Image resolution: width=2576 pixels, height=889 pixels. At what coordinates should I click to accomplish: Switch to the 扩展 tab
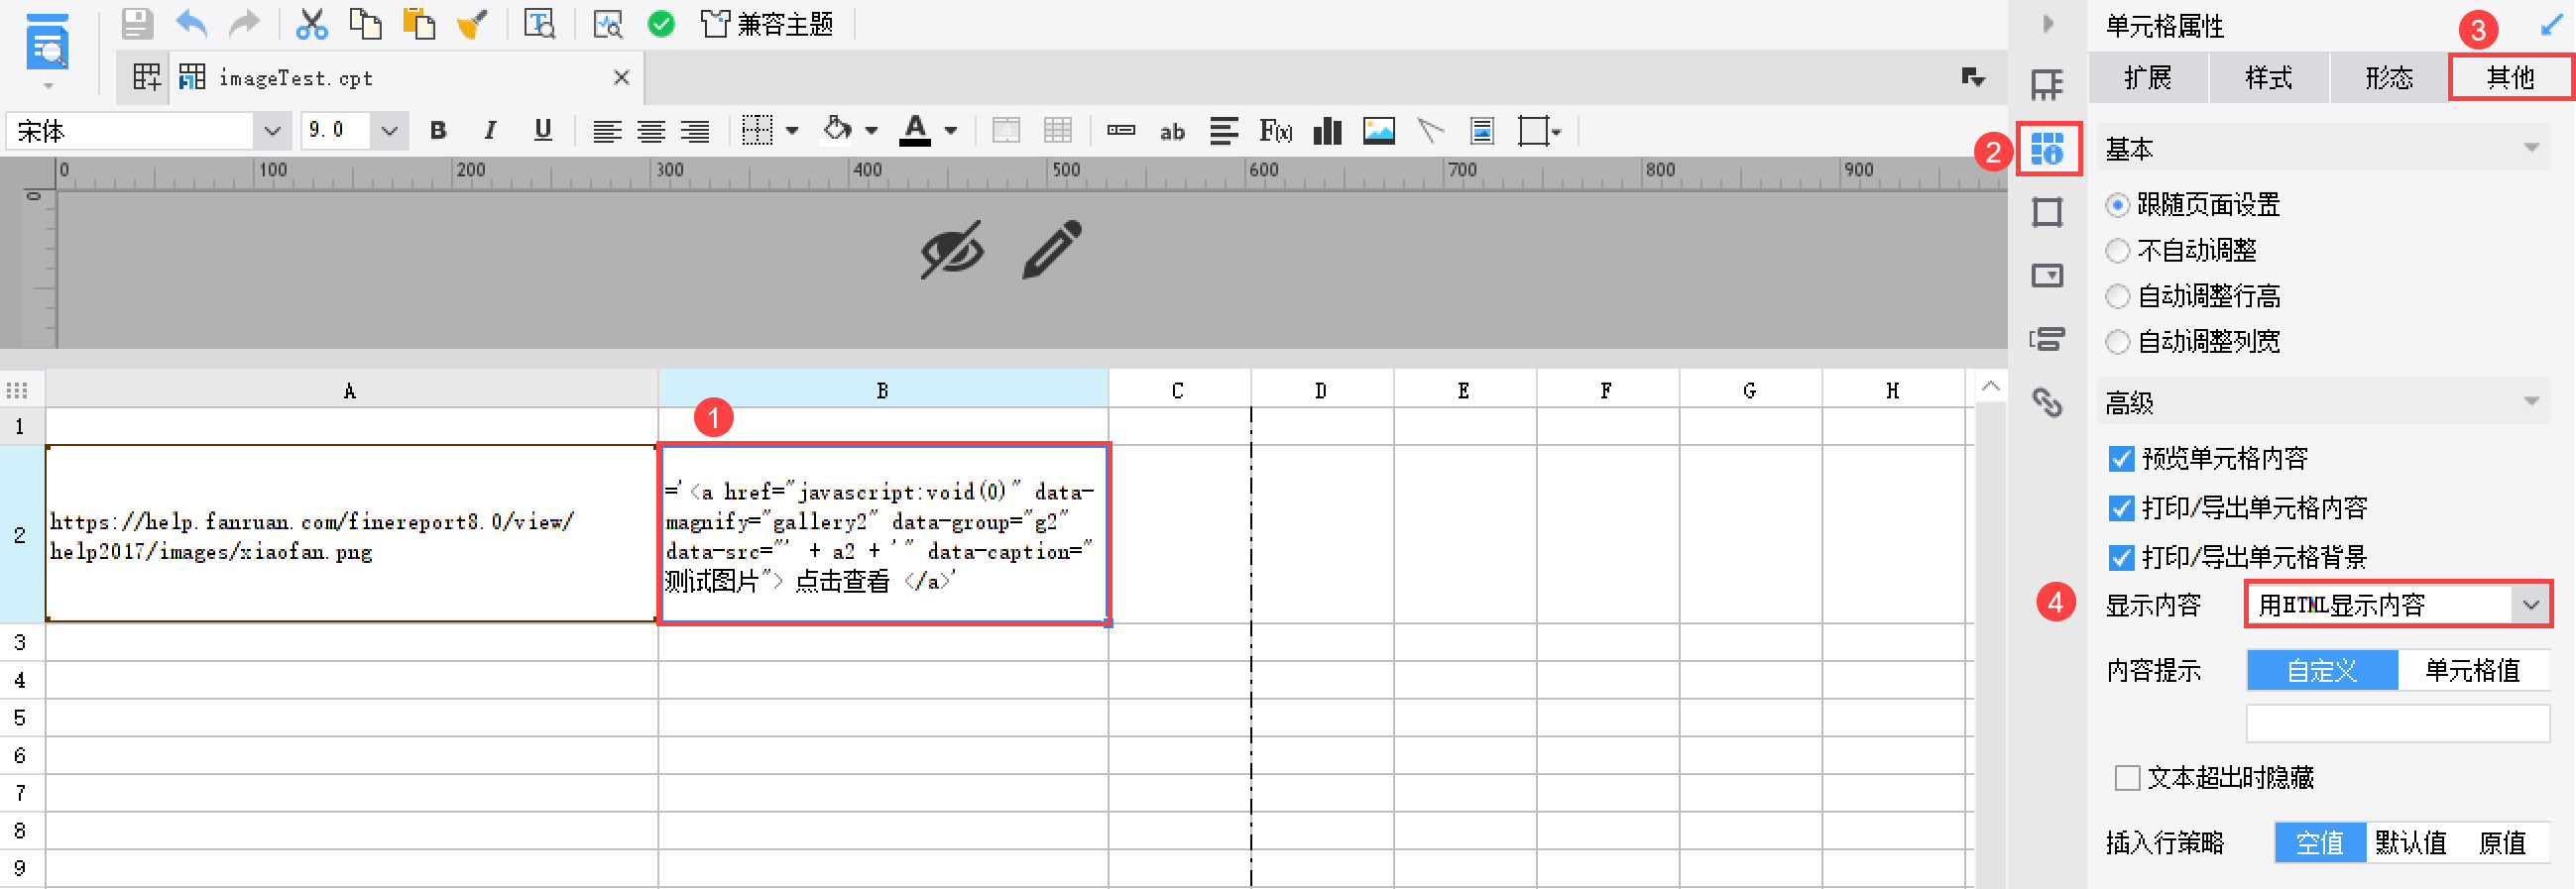tap(2148, 78)
